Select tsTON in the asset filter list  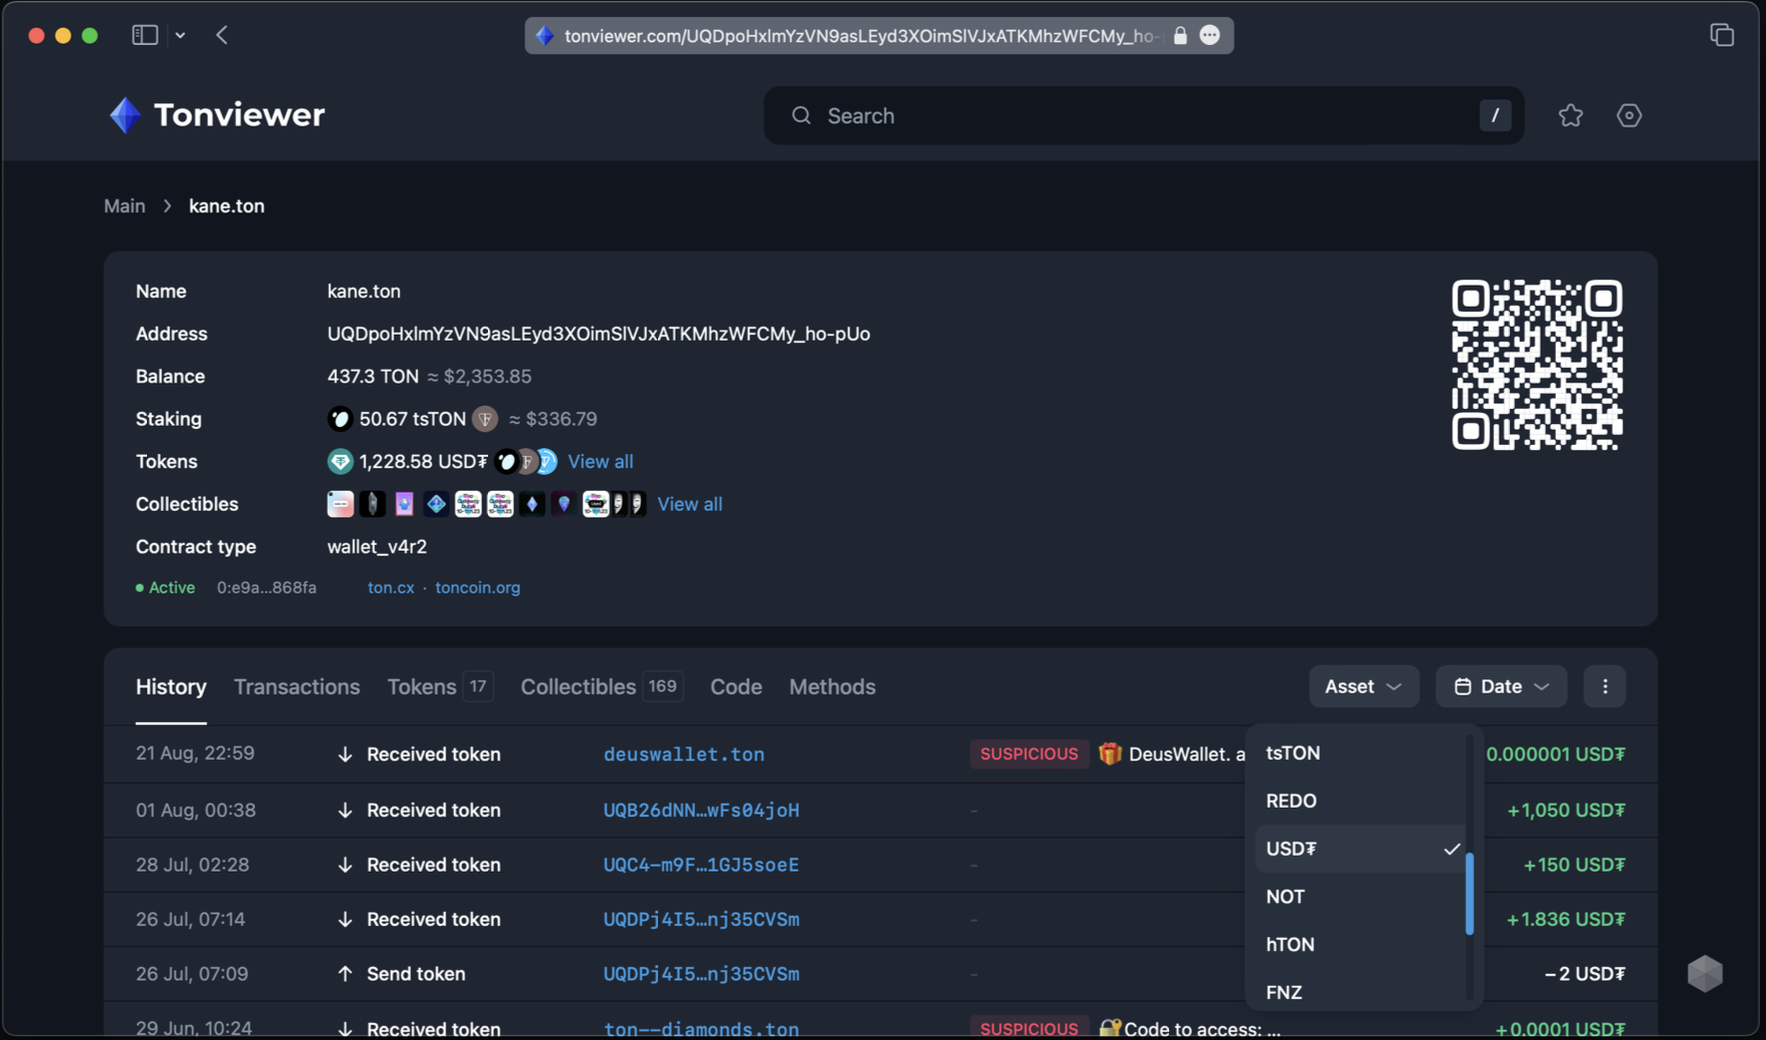coord(1293,753)
